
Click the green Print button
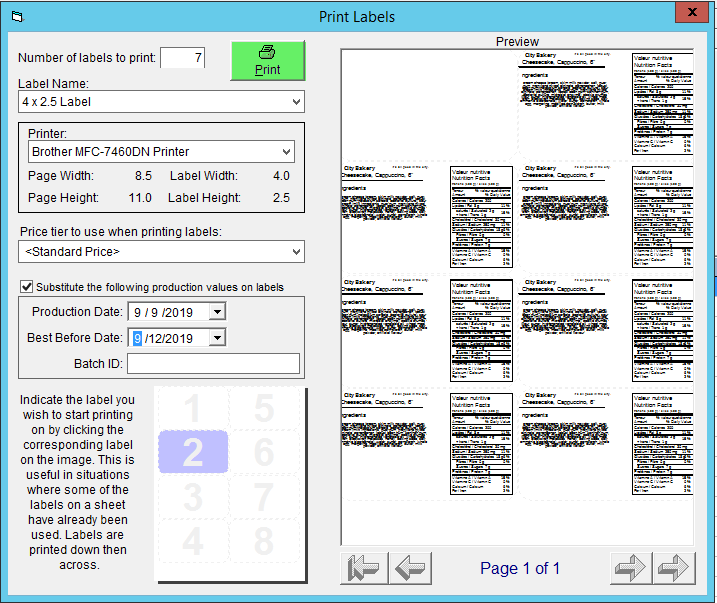click(268, 61)
